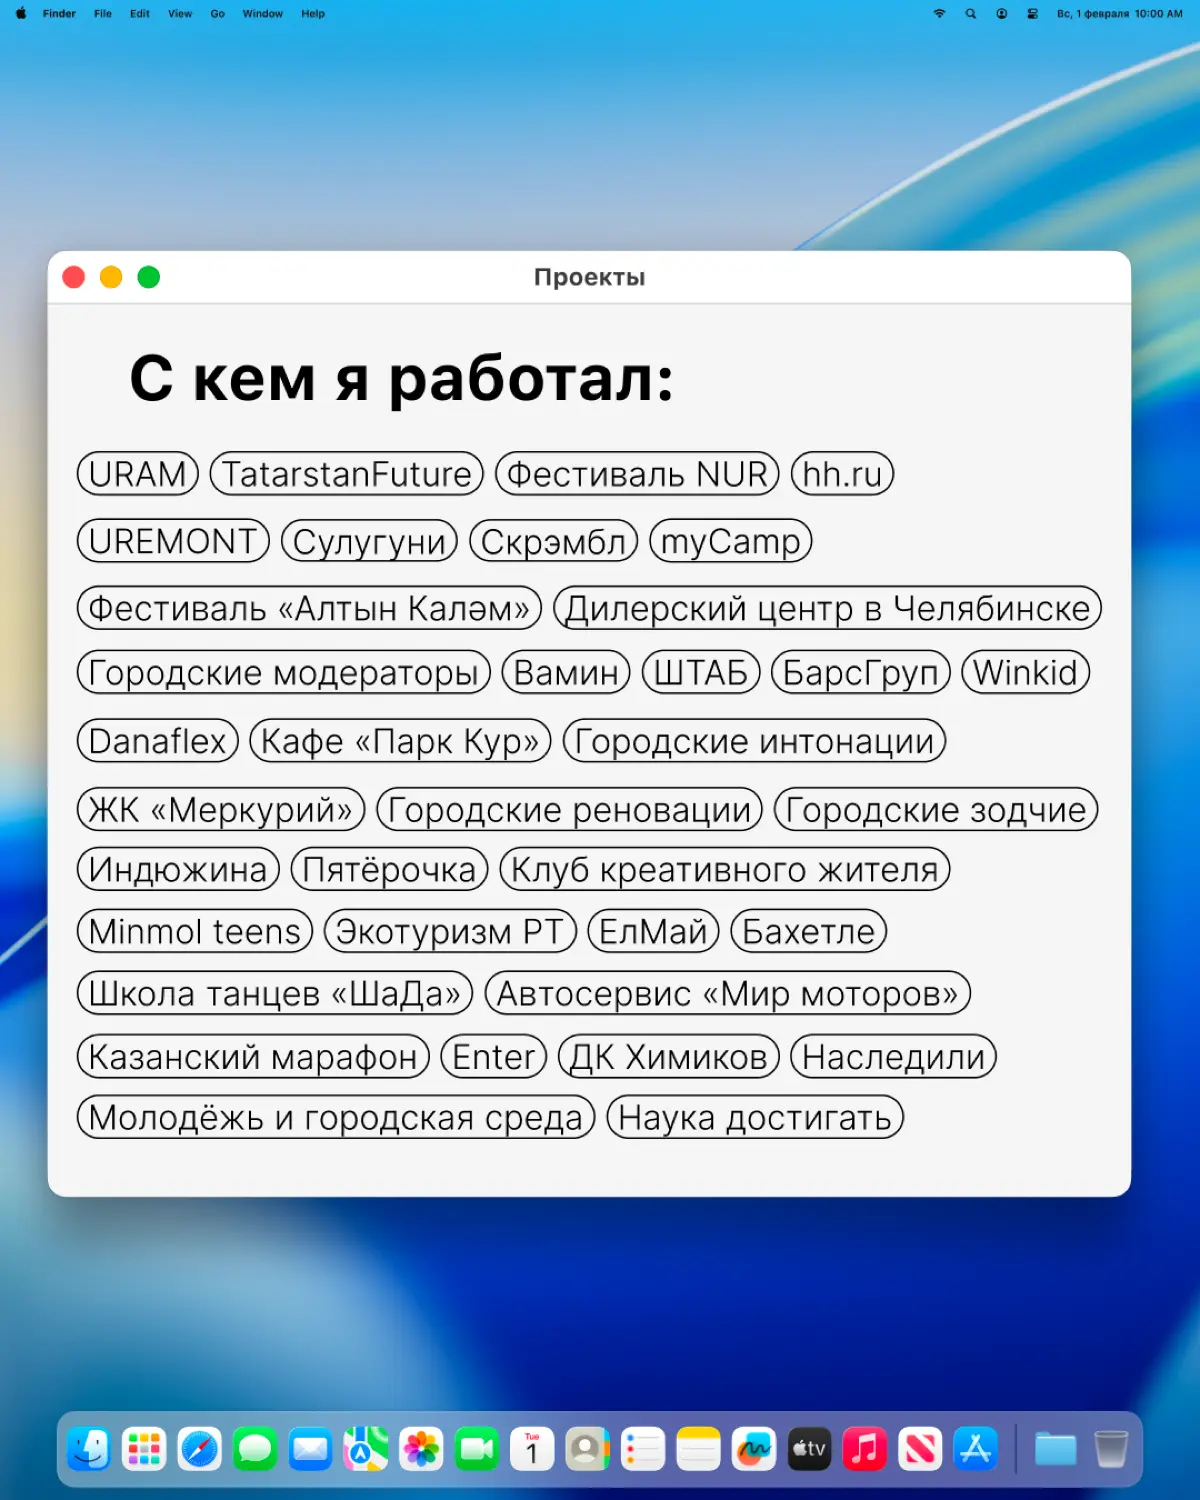Open the Window menu
Image resolution: width=1200 pixels, height=1500 pixels.
(263, 14)
